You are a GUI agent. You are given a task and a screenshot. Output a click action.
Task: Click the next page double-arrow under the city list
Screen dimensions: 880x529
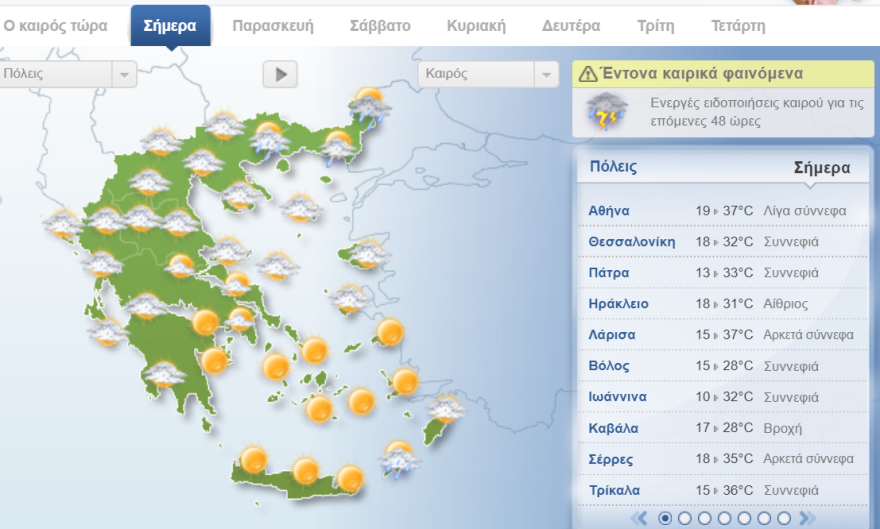tap(807, 518)
